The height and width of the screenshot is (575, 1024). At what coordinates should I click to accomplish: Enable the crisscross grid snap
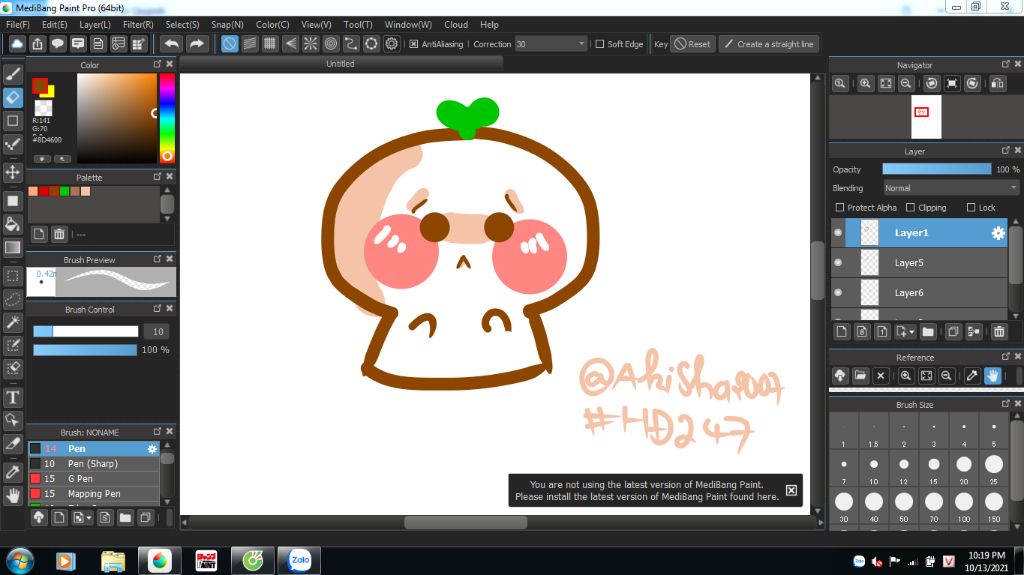pyautogui.click(x=270, y=44)
